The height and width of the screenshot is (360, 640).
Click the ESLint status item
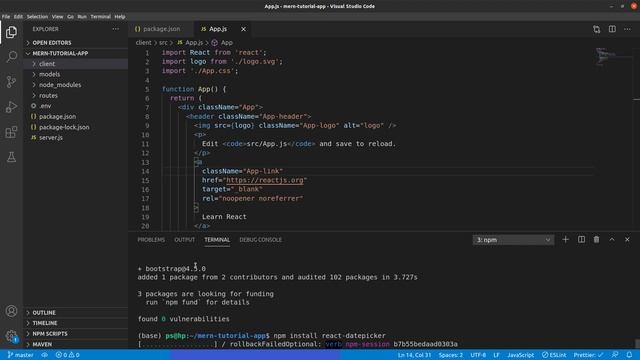(x=554, y=355)
